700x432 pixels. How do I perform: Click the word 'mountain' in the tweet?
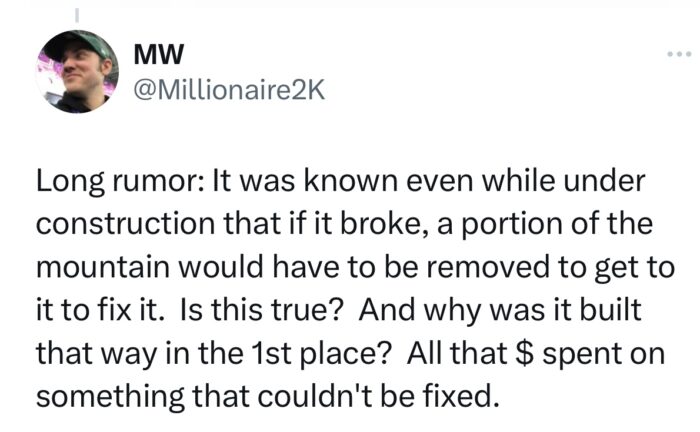pos(103,266)
